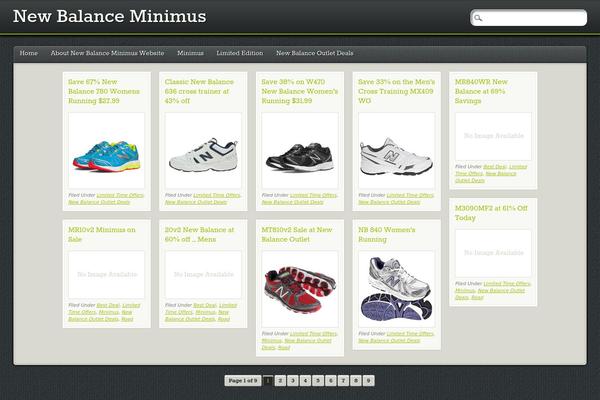Click Best Deal category under MR10v2 post

108,305
